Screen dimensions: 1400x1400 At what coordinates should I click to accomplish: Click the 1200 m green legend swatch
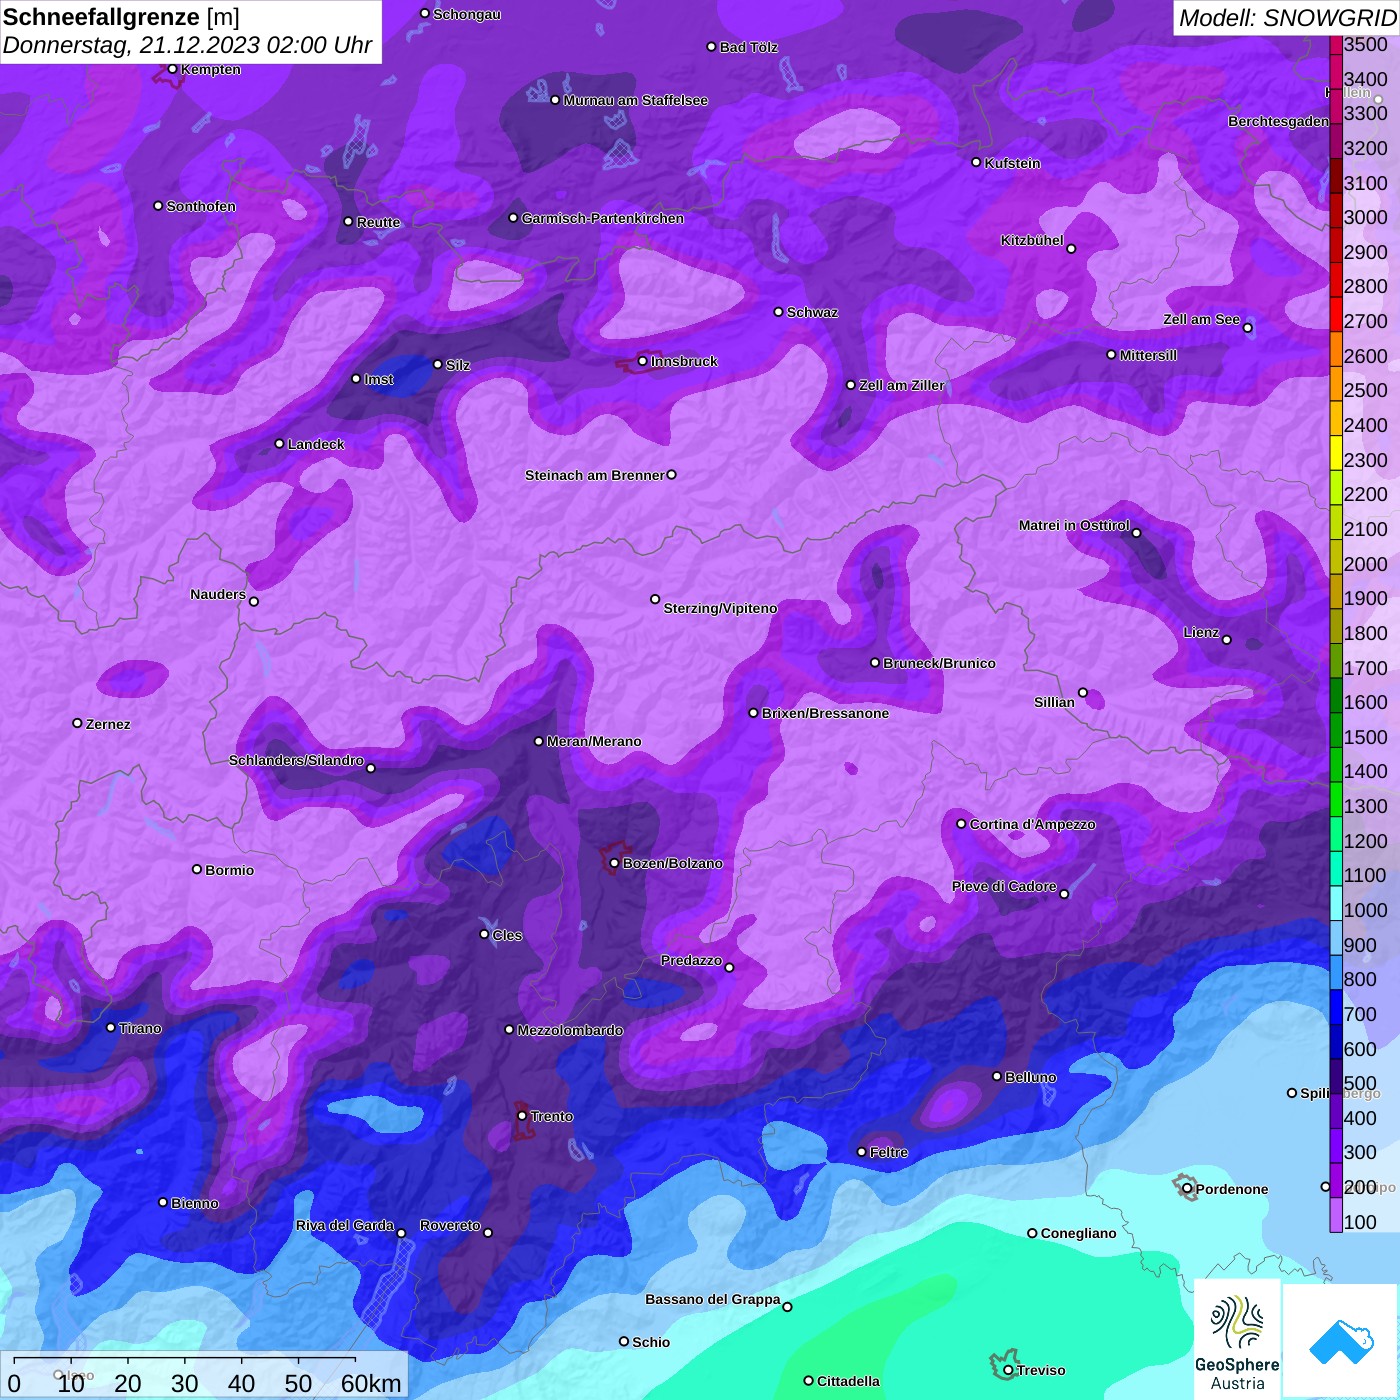click(x=1336, y=834)
